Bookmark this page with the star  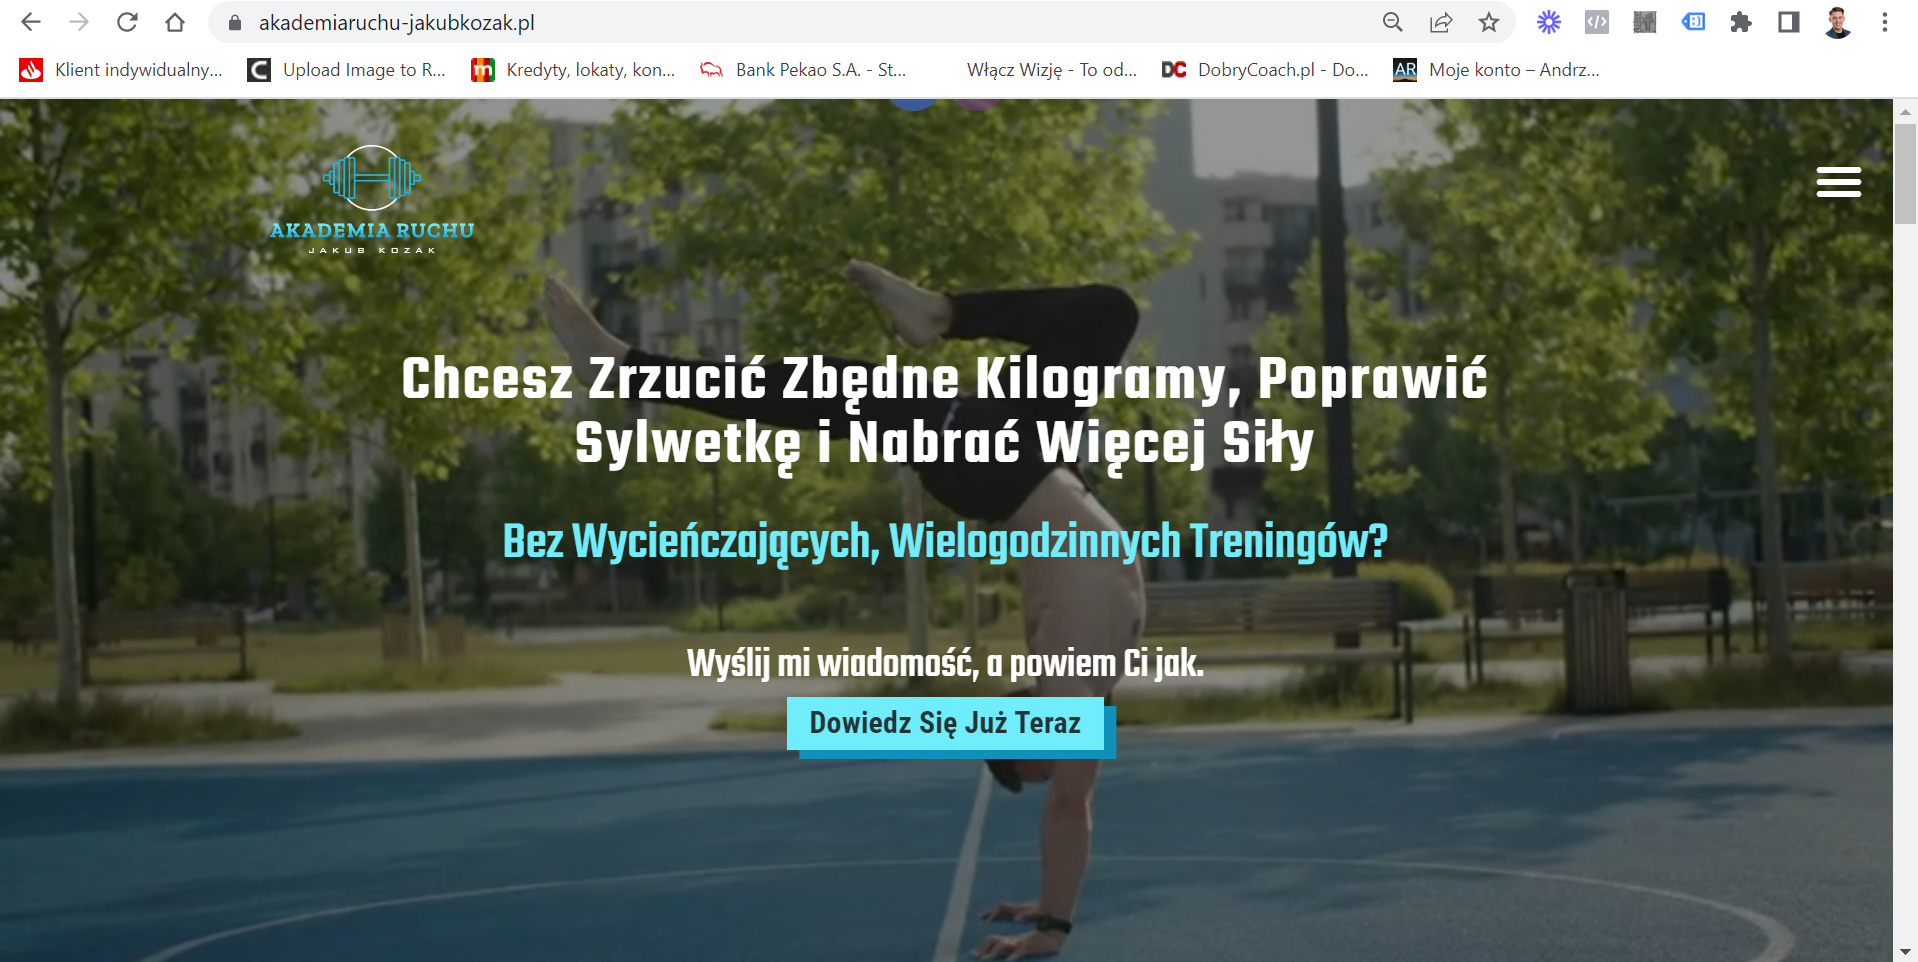point(1489,22)
